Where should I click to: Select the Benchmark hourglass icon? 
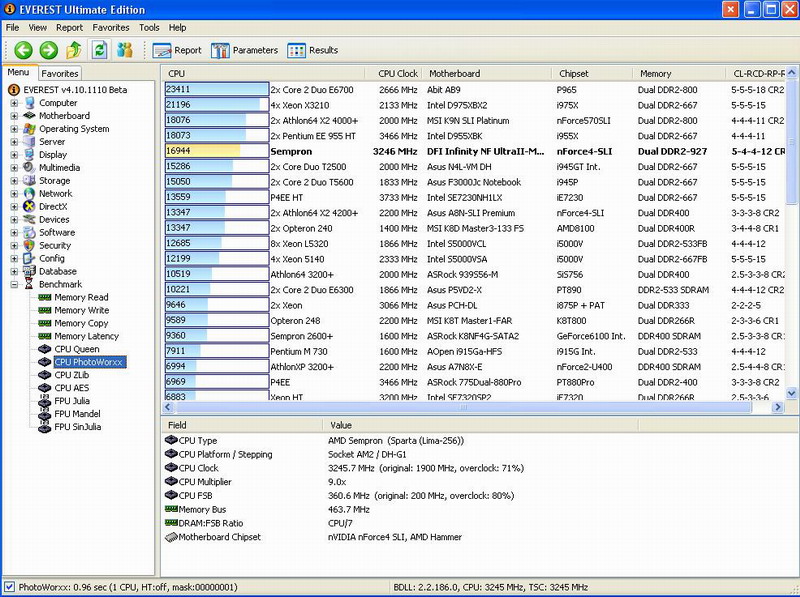point(30,284)
